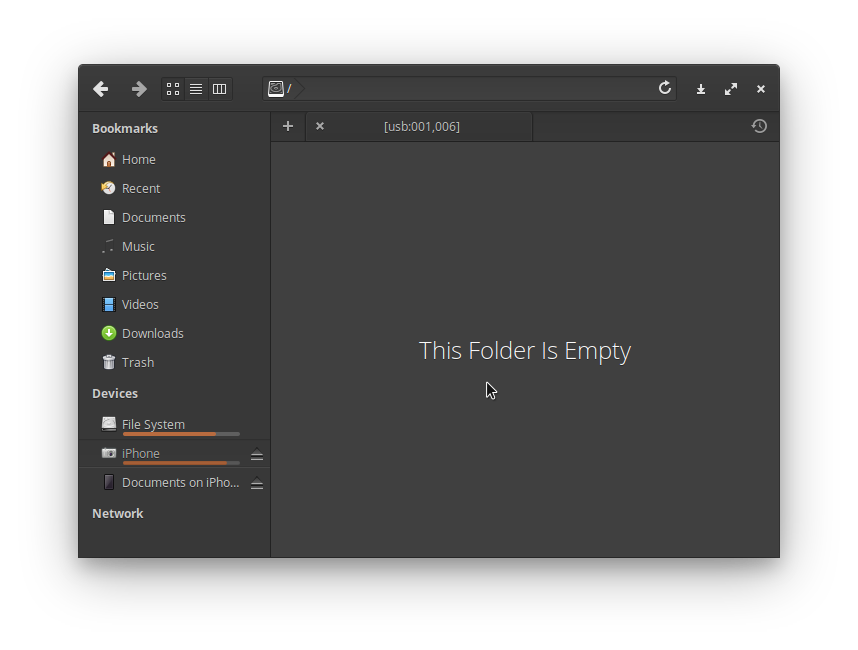Open closed tabs history

click(759, 126)
